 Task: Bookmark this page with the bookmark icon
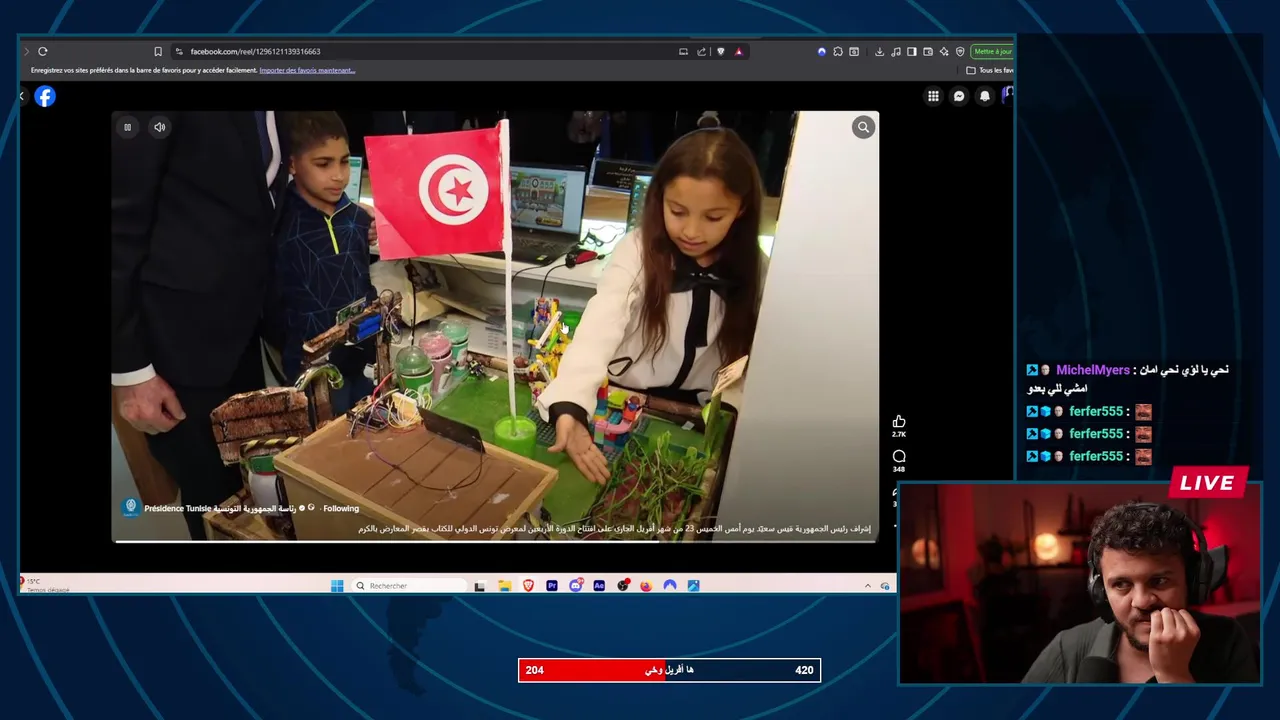[157, 51]
